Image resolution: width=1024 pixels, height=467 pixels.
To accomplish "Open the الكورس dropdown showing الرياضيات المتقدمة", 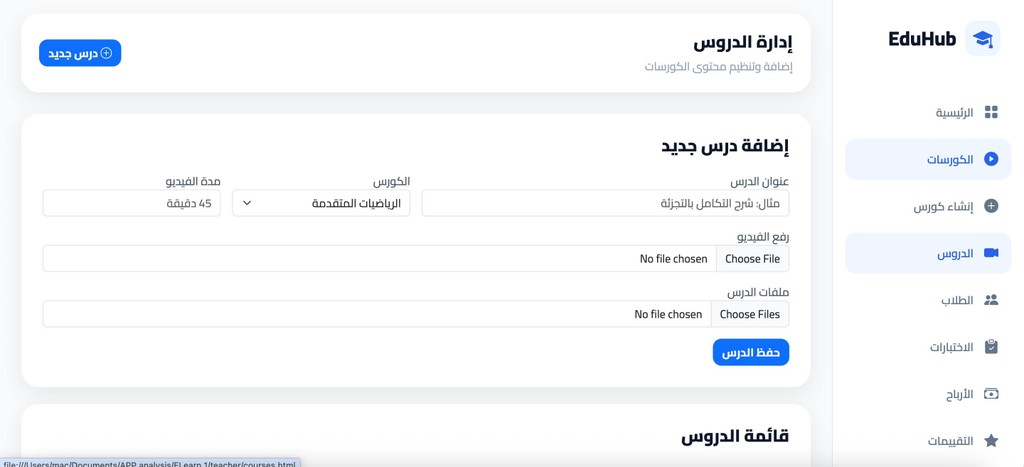I will click(x=321, y=203).
